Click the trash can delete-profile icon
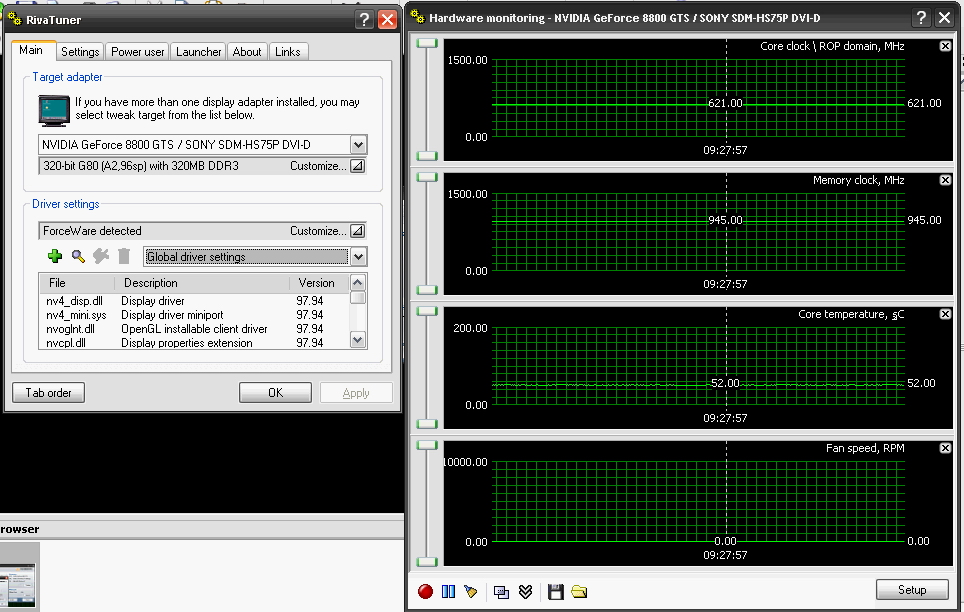Image resolution: width=964 pixels, height=612 pixels. (124, 256)
